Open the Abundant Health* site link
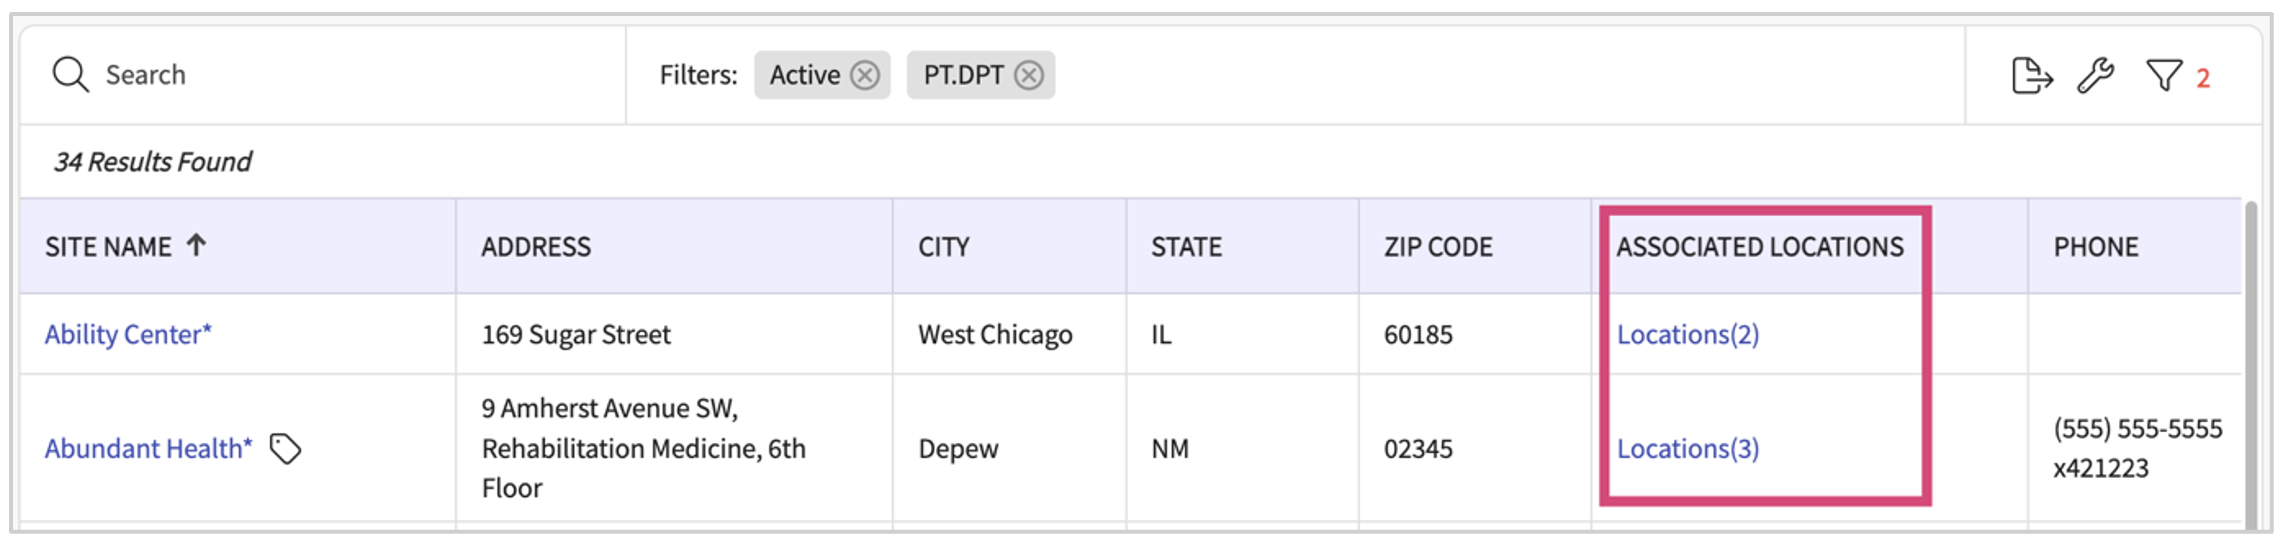2282x546 pixels. point(148,449)
